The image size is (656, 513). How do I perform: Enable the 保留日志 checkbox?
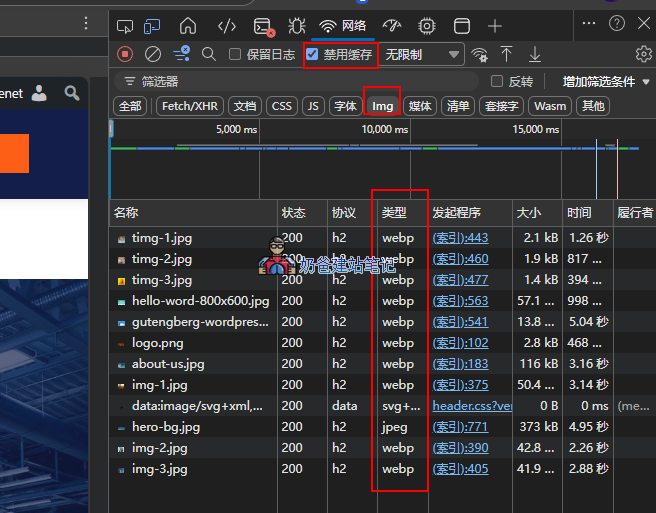tap(236, 55)
